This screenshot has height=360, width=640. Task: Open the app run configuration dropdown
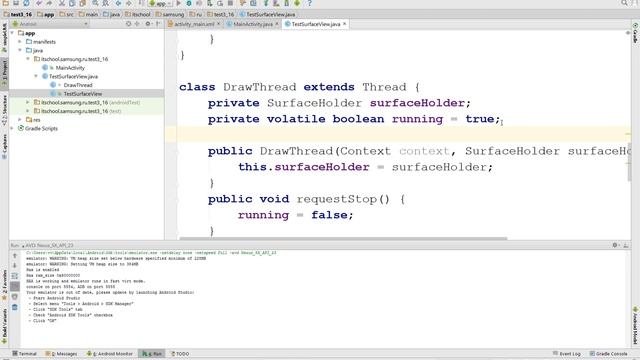(x=160, y=3)
